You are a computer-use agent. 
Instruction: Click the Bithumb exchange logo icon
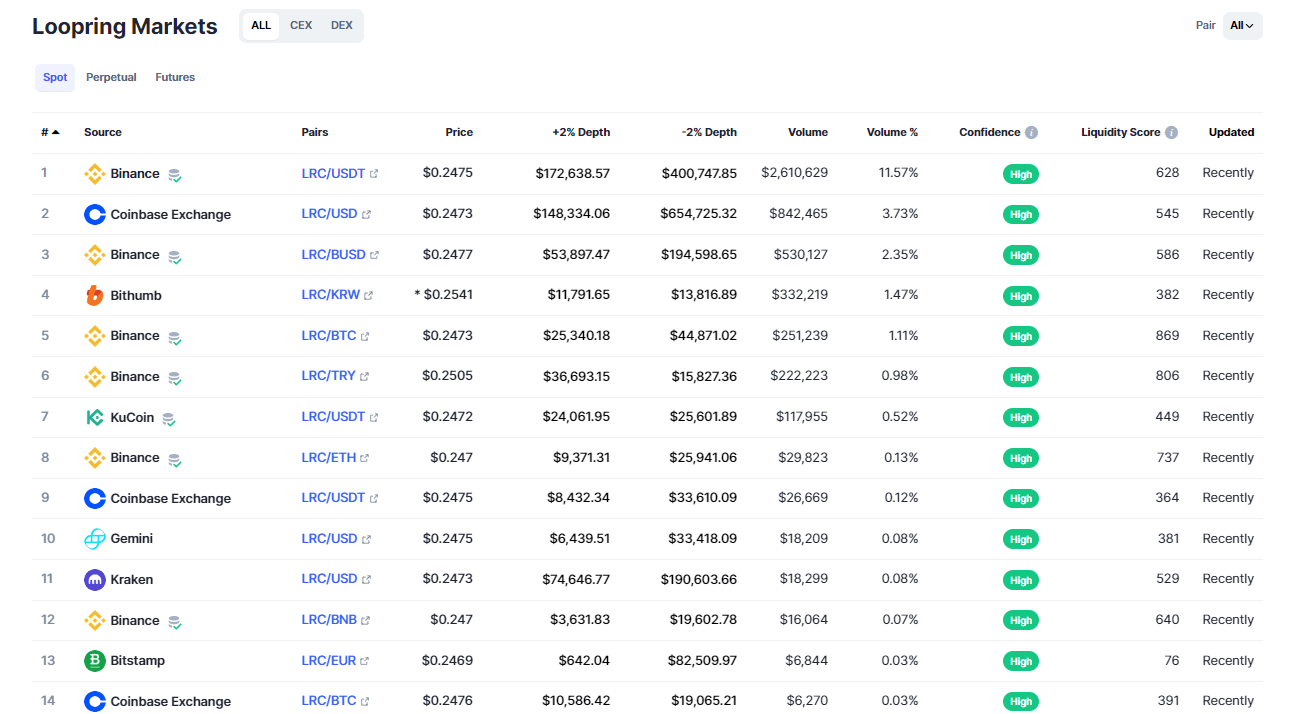94,296
